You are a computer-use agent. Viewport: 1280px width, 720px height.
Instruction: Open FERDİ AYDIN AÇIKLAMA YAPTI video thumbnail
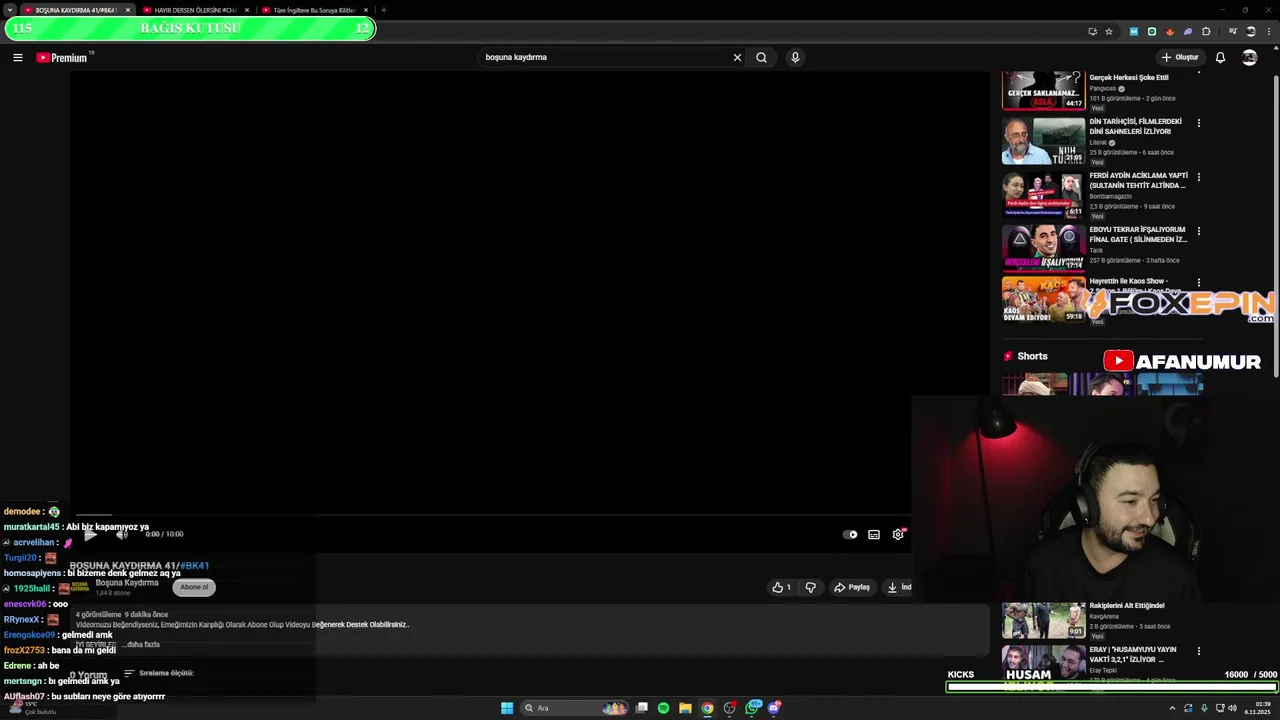1043,195
